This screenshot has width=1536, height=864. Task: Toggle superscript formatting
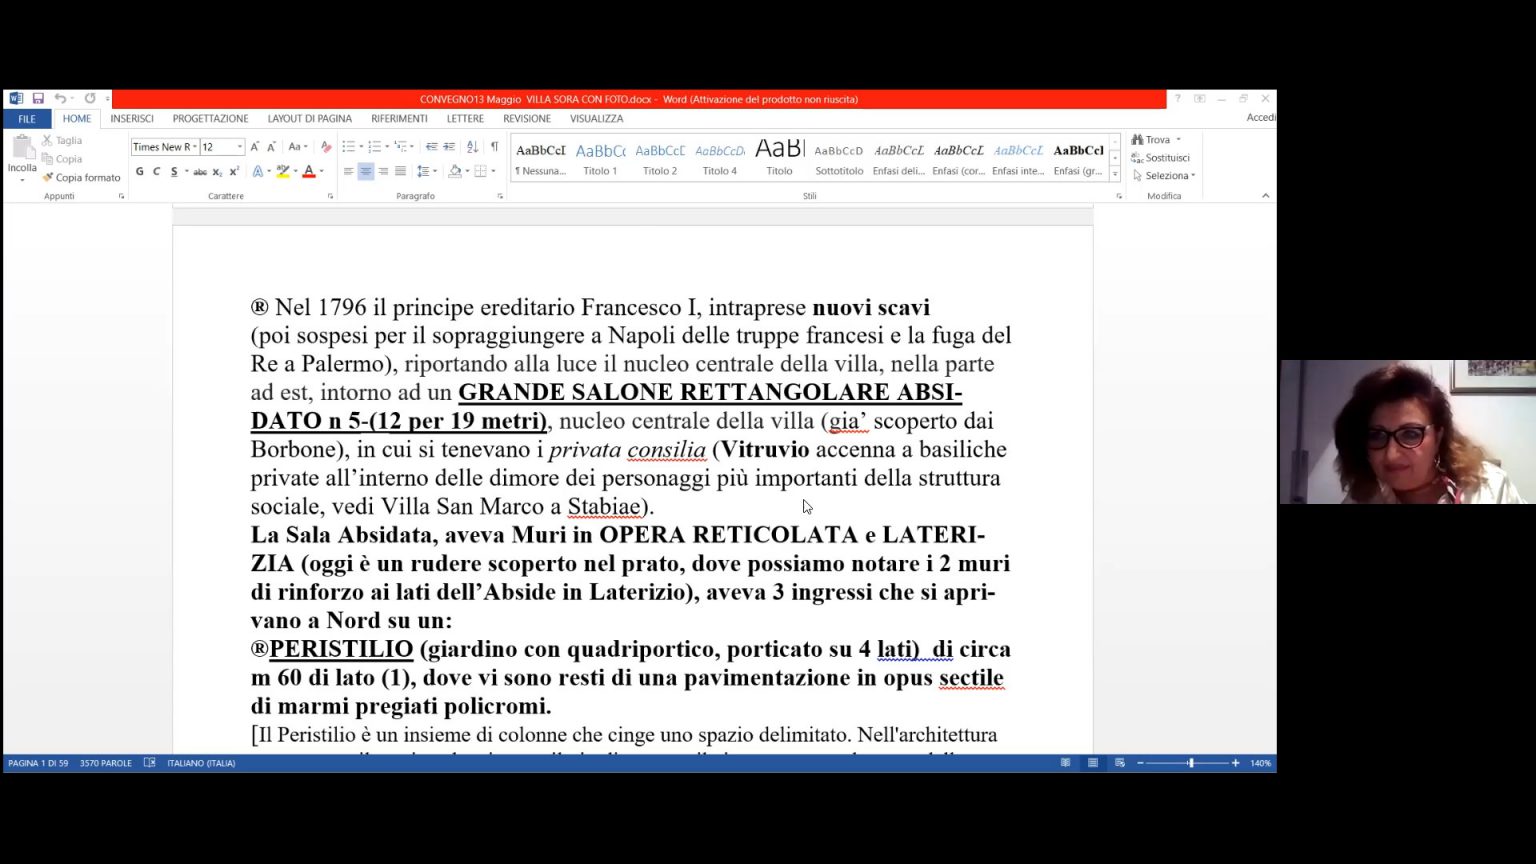[x=234, y=172]
